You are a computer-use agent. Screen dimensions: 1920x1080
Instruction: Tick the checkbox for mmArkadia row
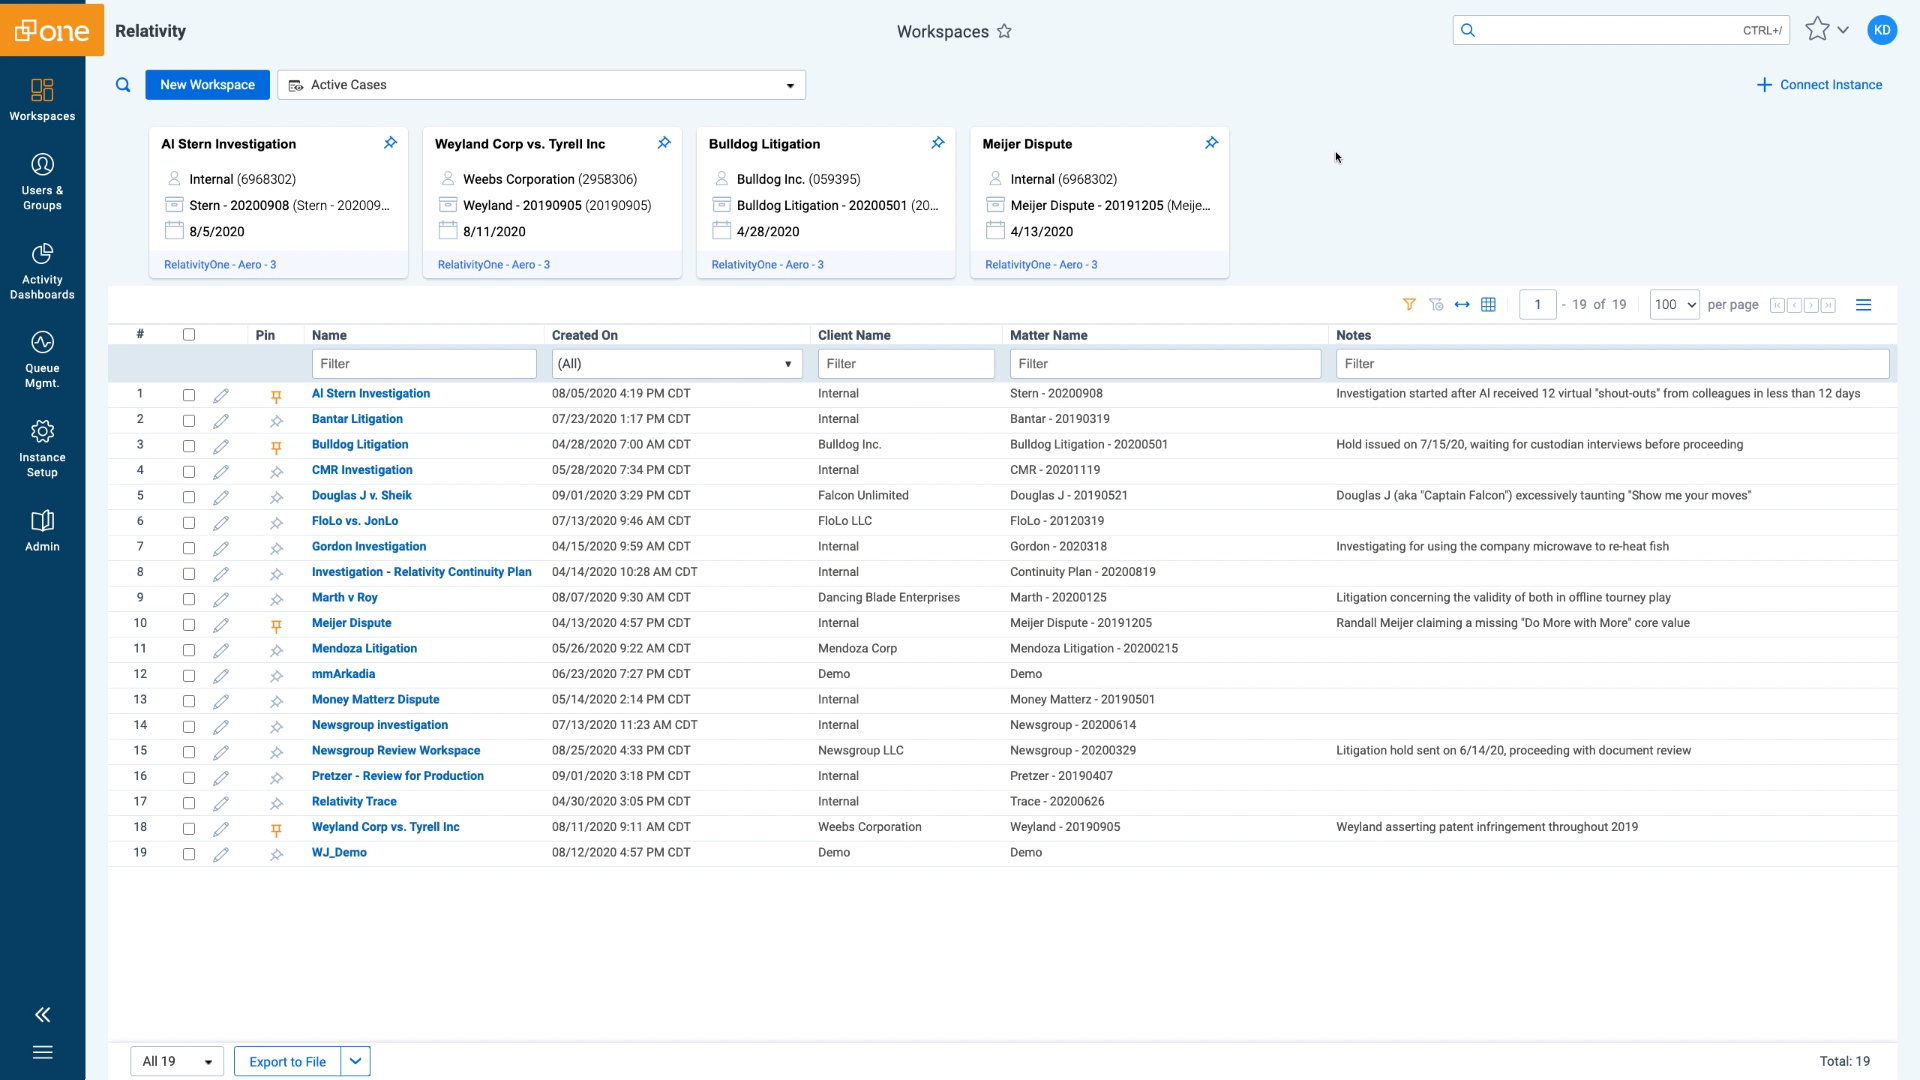pyautogui.click(x=189, y=676)
